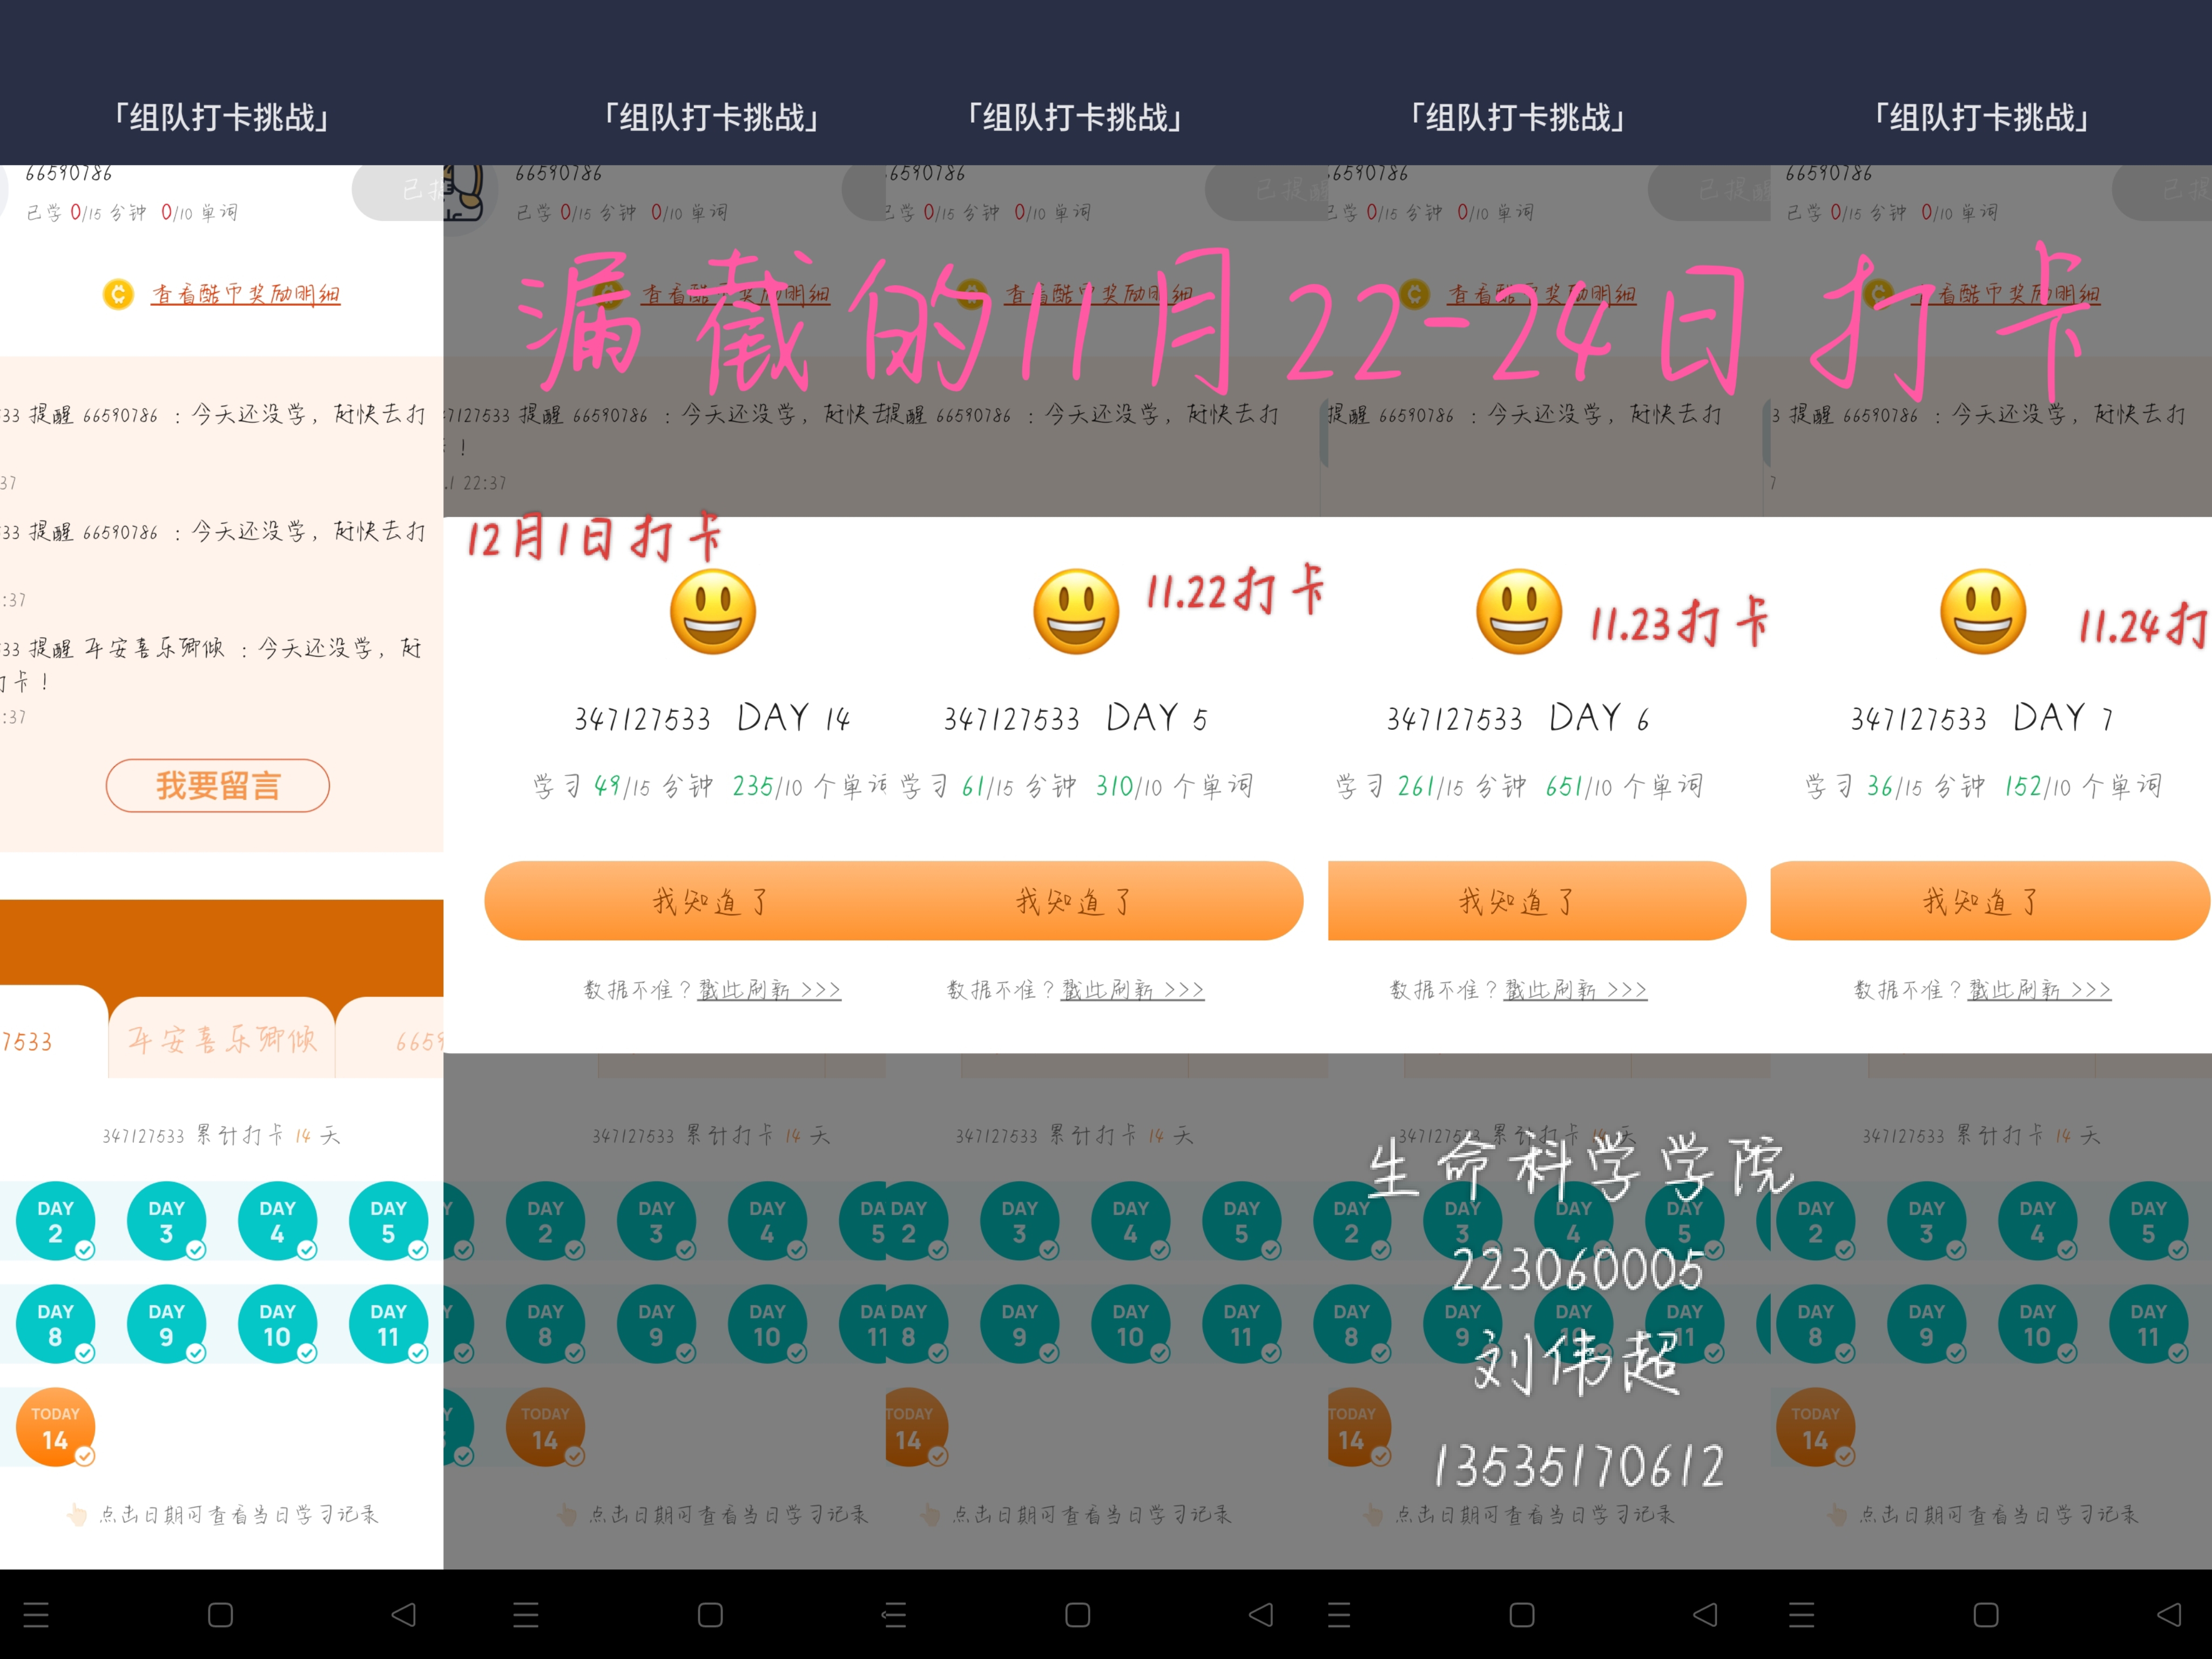Refresh data link under the DAY 5 popup

[1132, 989]
